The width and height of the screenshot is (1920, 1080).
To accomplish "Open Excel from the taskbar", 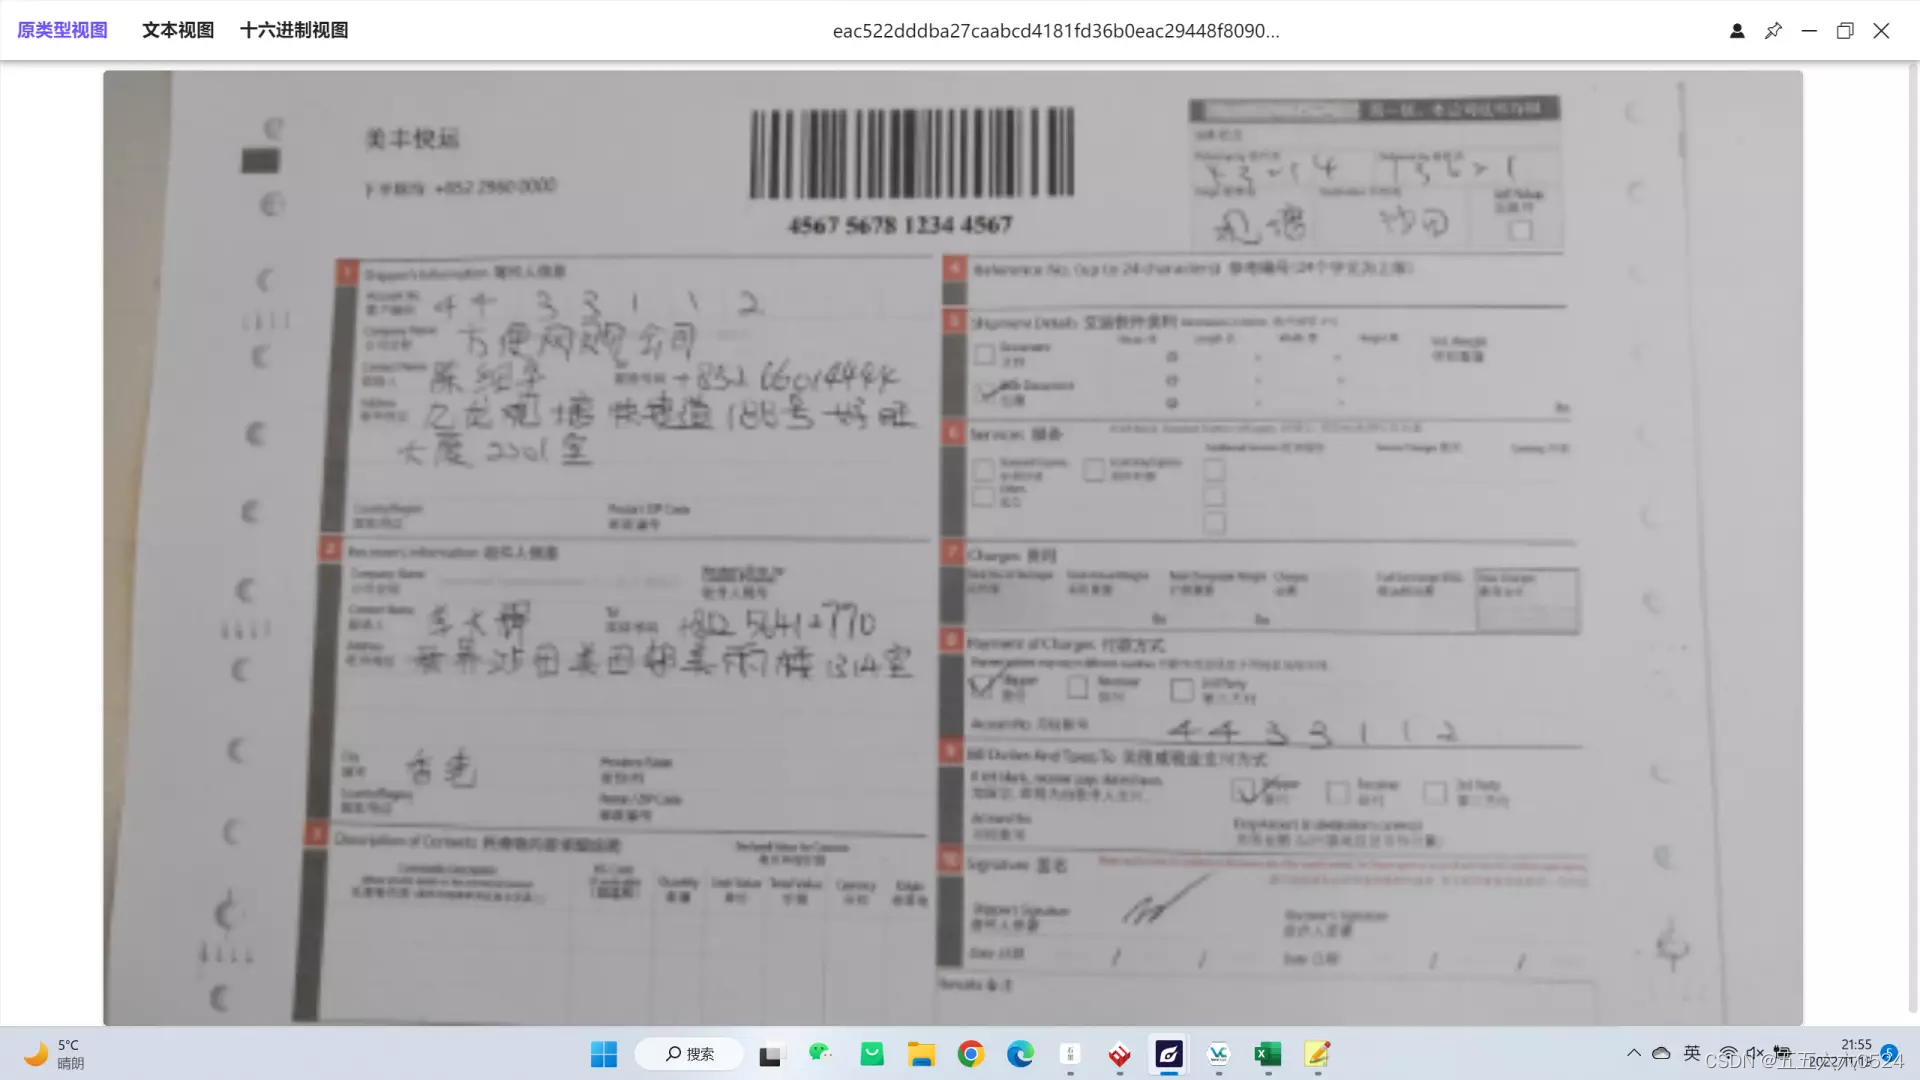I will [1268, 1054].
